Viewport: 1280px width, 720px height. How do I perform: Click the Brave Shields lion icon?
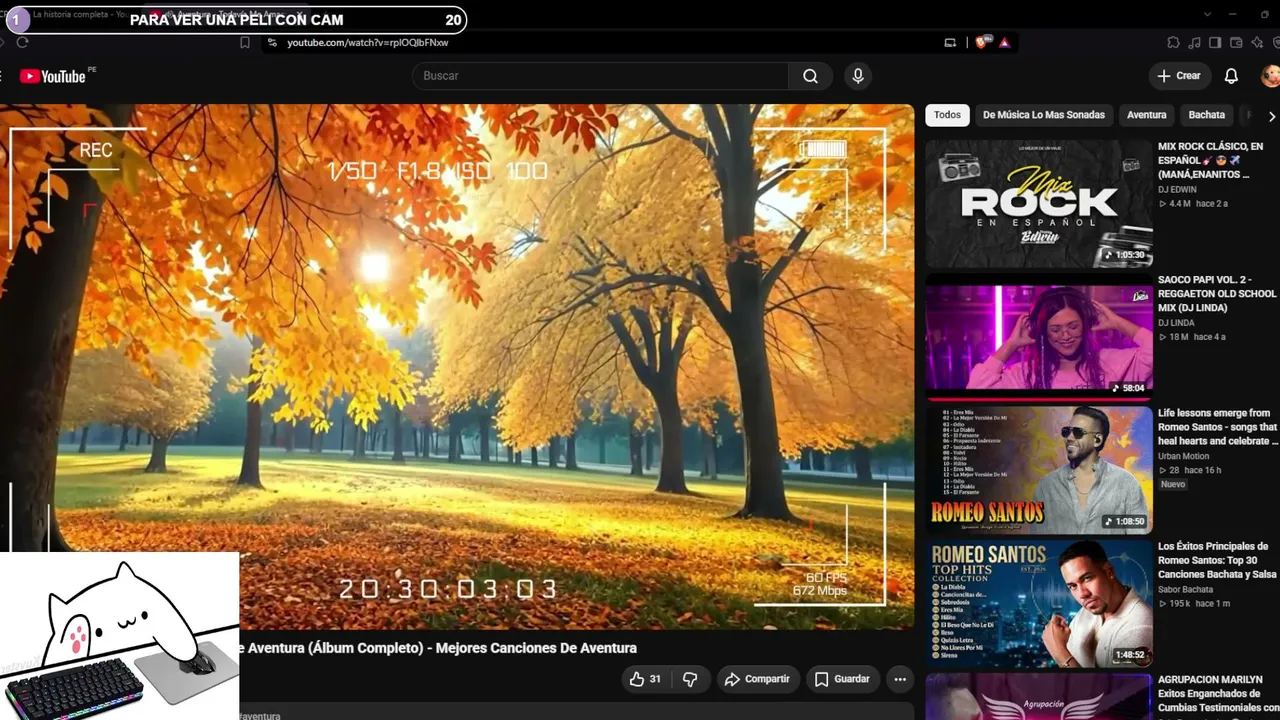982,42
